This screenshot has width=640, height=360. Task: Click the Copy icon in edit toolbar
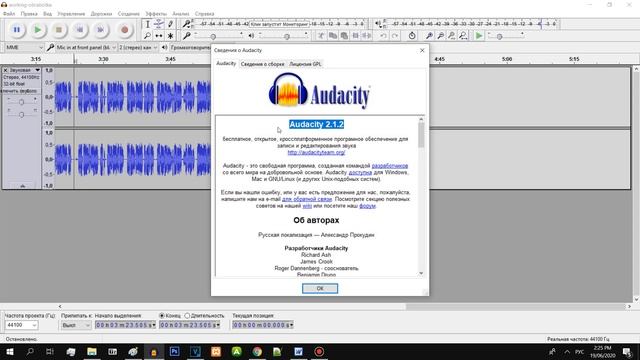[x=333, y=36]
